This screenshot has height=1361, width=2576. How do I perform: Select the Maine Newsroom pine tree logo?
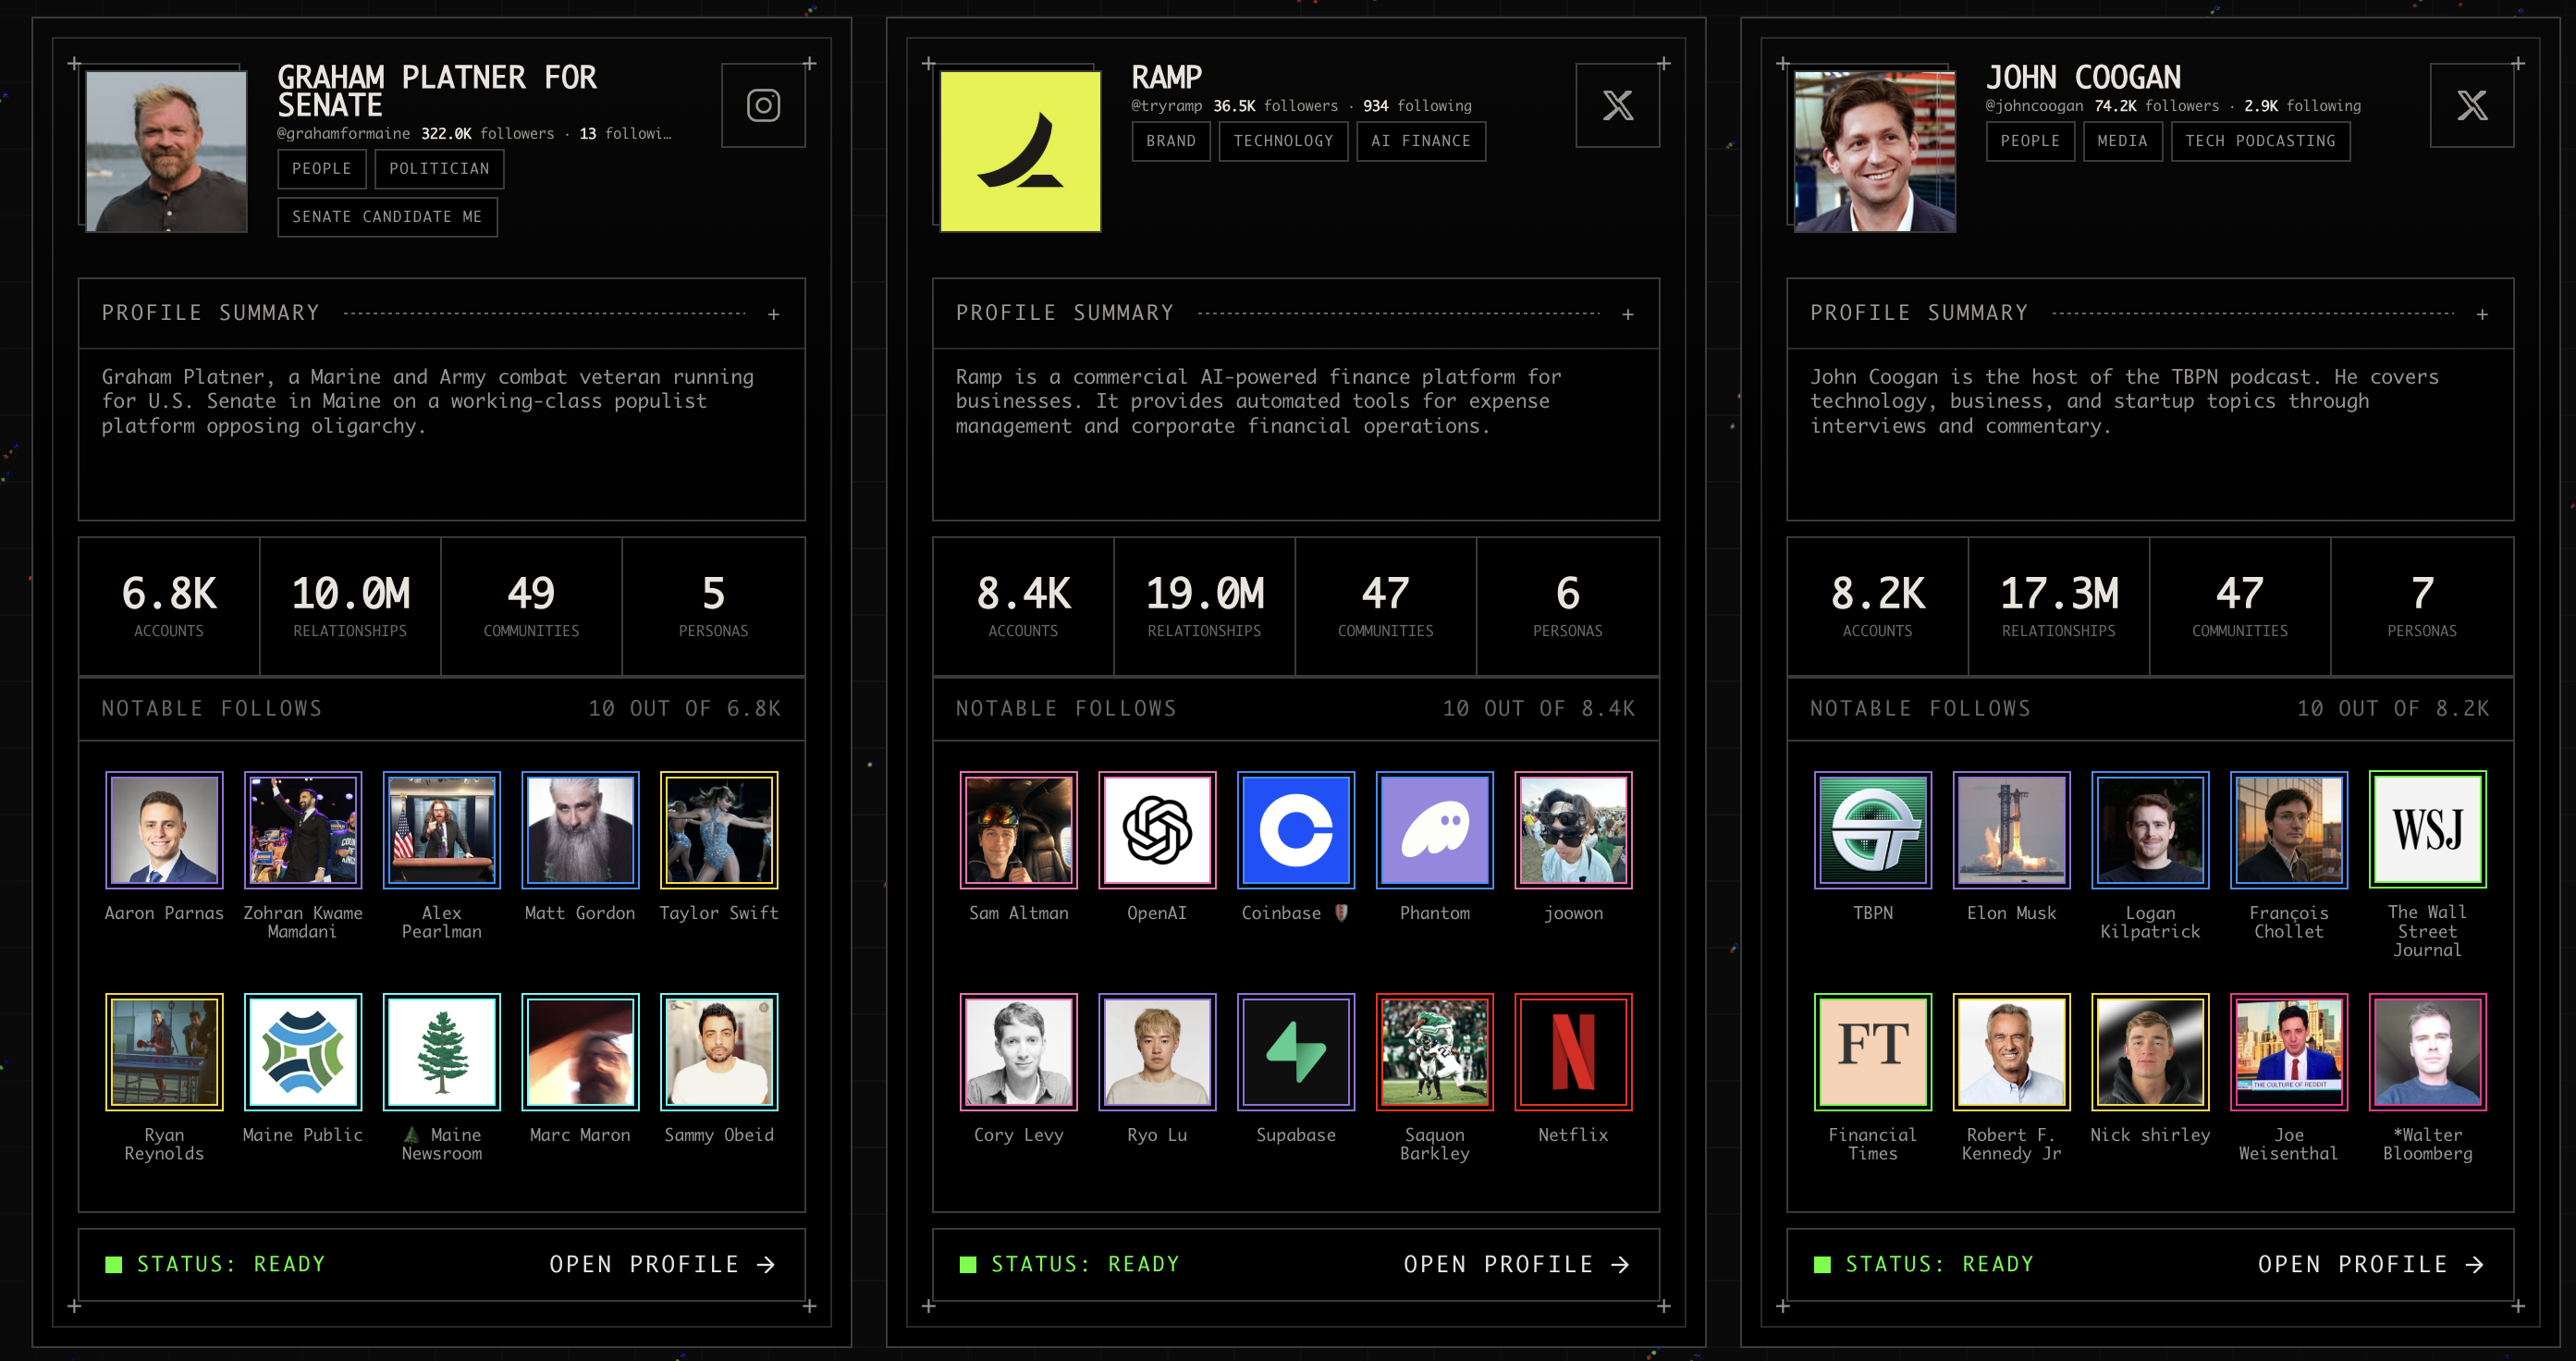(x=441, y=1052)
